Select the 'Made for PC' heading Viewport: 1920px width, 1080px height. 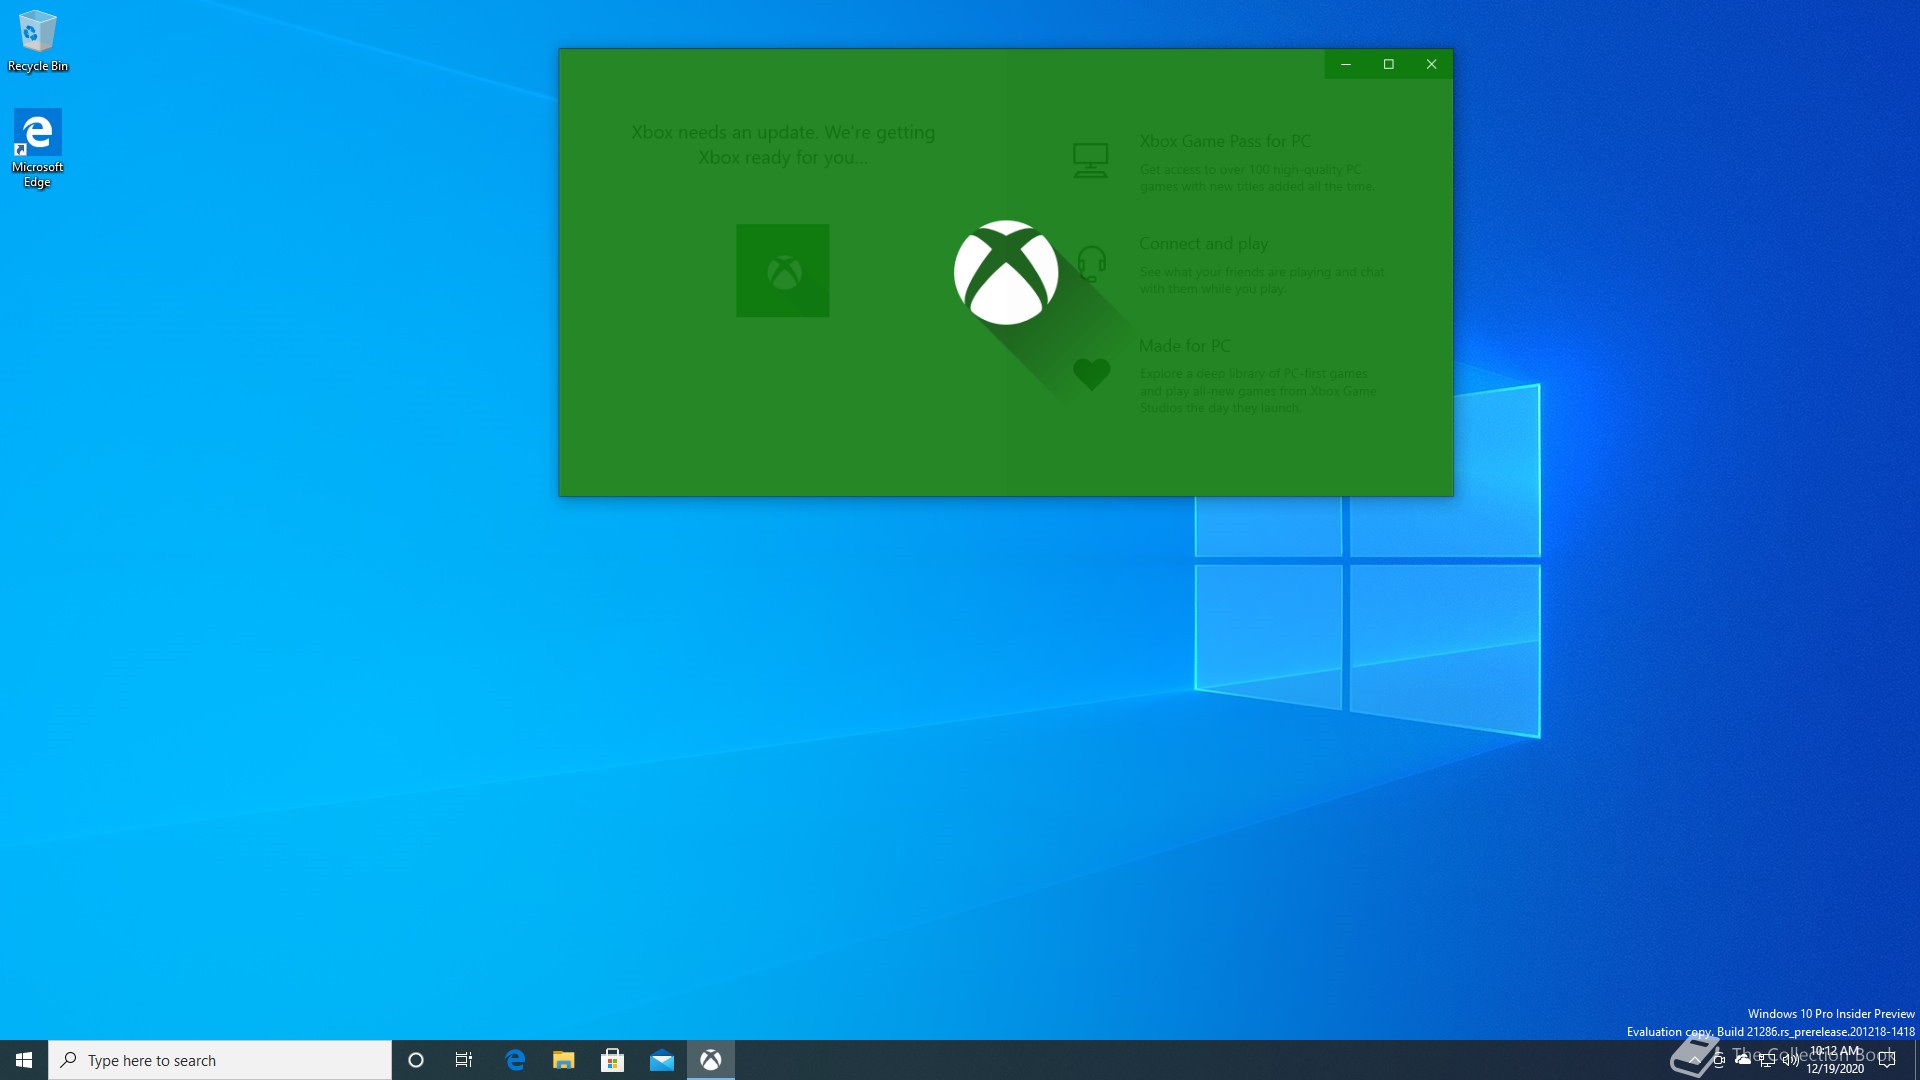tap(1185, 346)
